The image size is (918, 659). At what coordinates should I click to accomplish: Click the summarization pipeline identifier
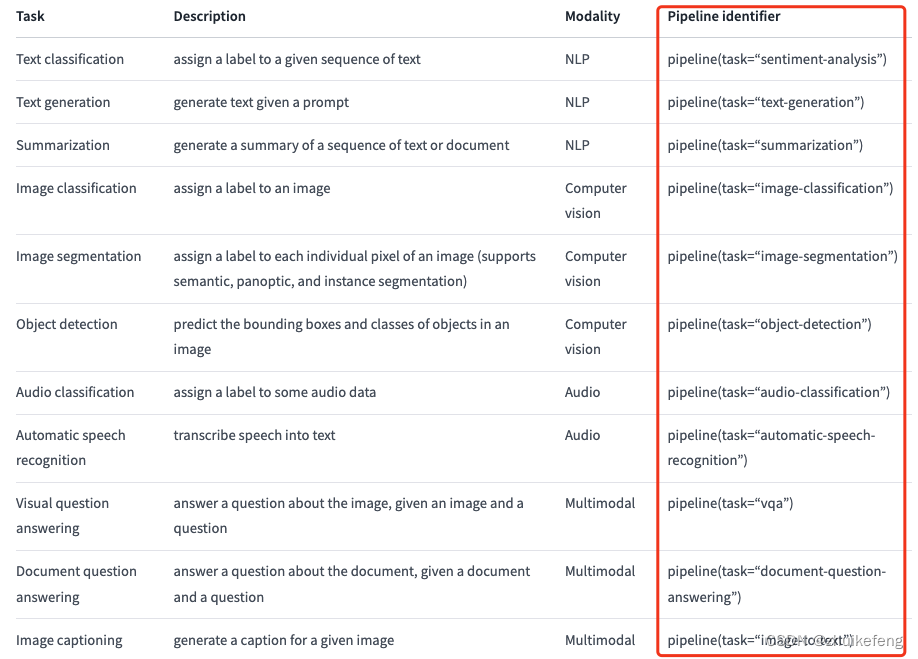coord(765,145)
